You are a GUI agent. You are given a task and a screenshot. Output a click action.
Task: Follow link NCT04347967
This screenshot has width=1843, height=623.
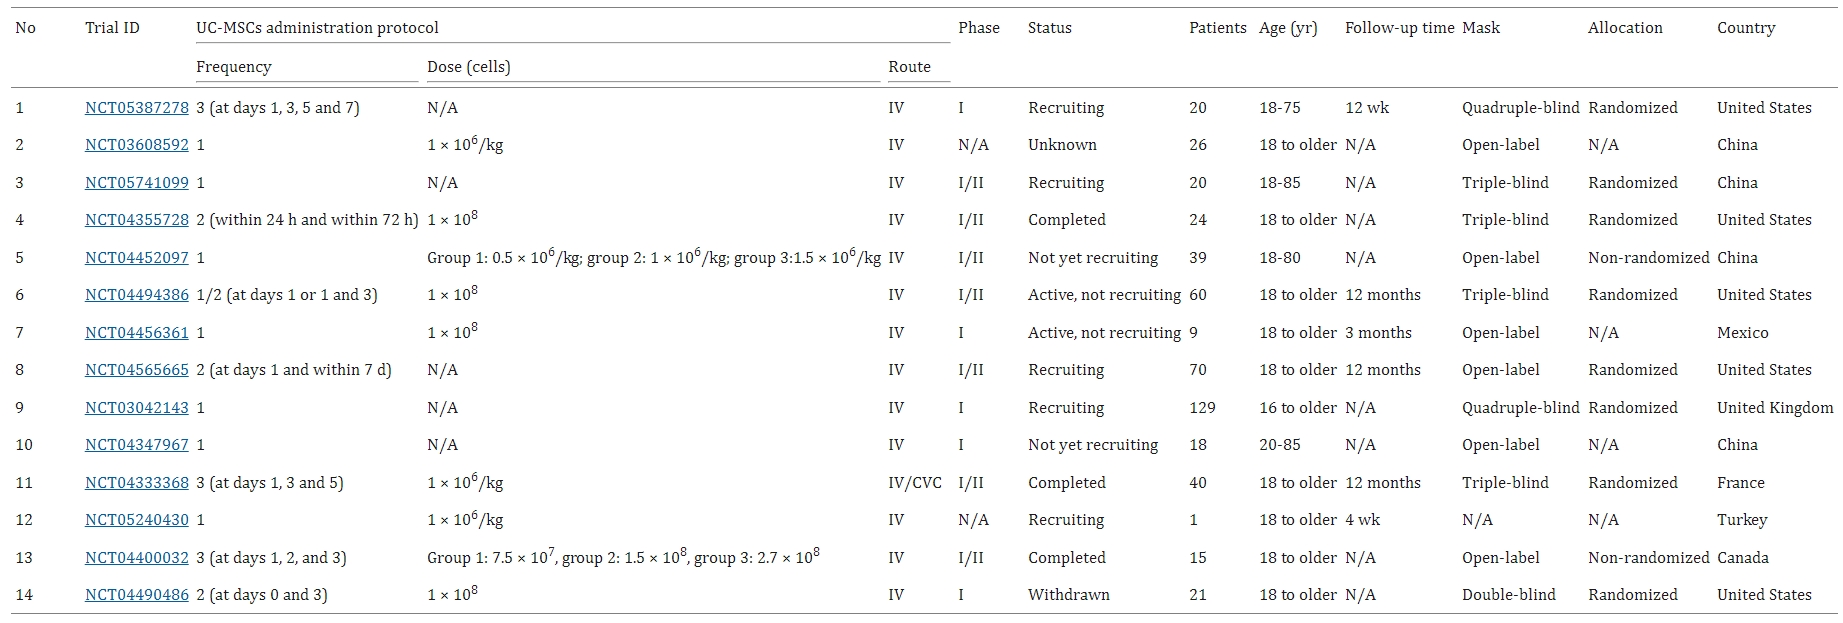(136, 445)
